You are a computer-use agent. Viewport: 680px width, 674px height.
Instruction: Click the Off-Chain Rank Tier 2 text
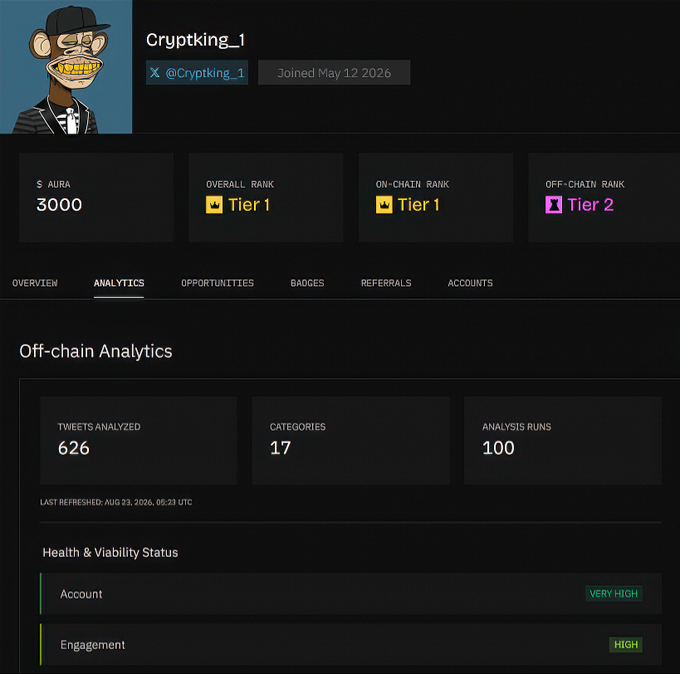(590, 205)
